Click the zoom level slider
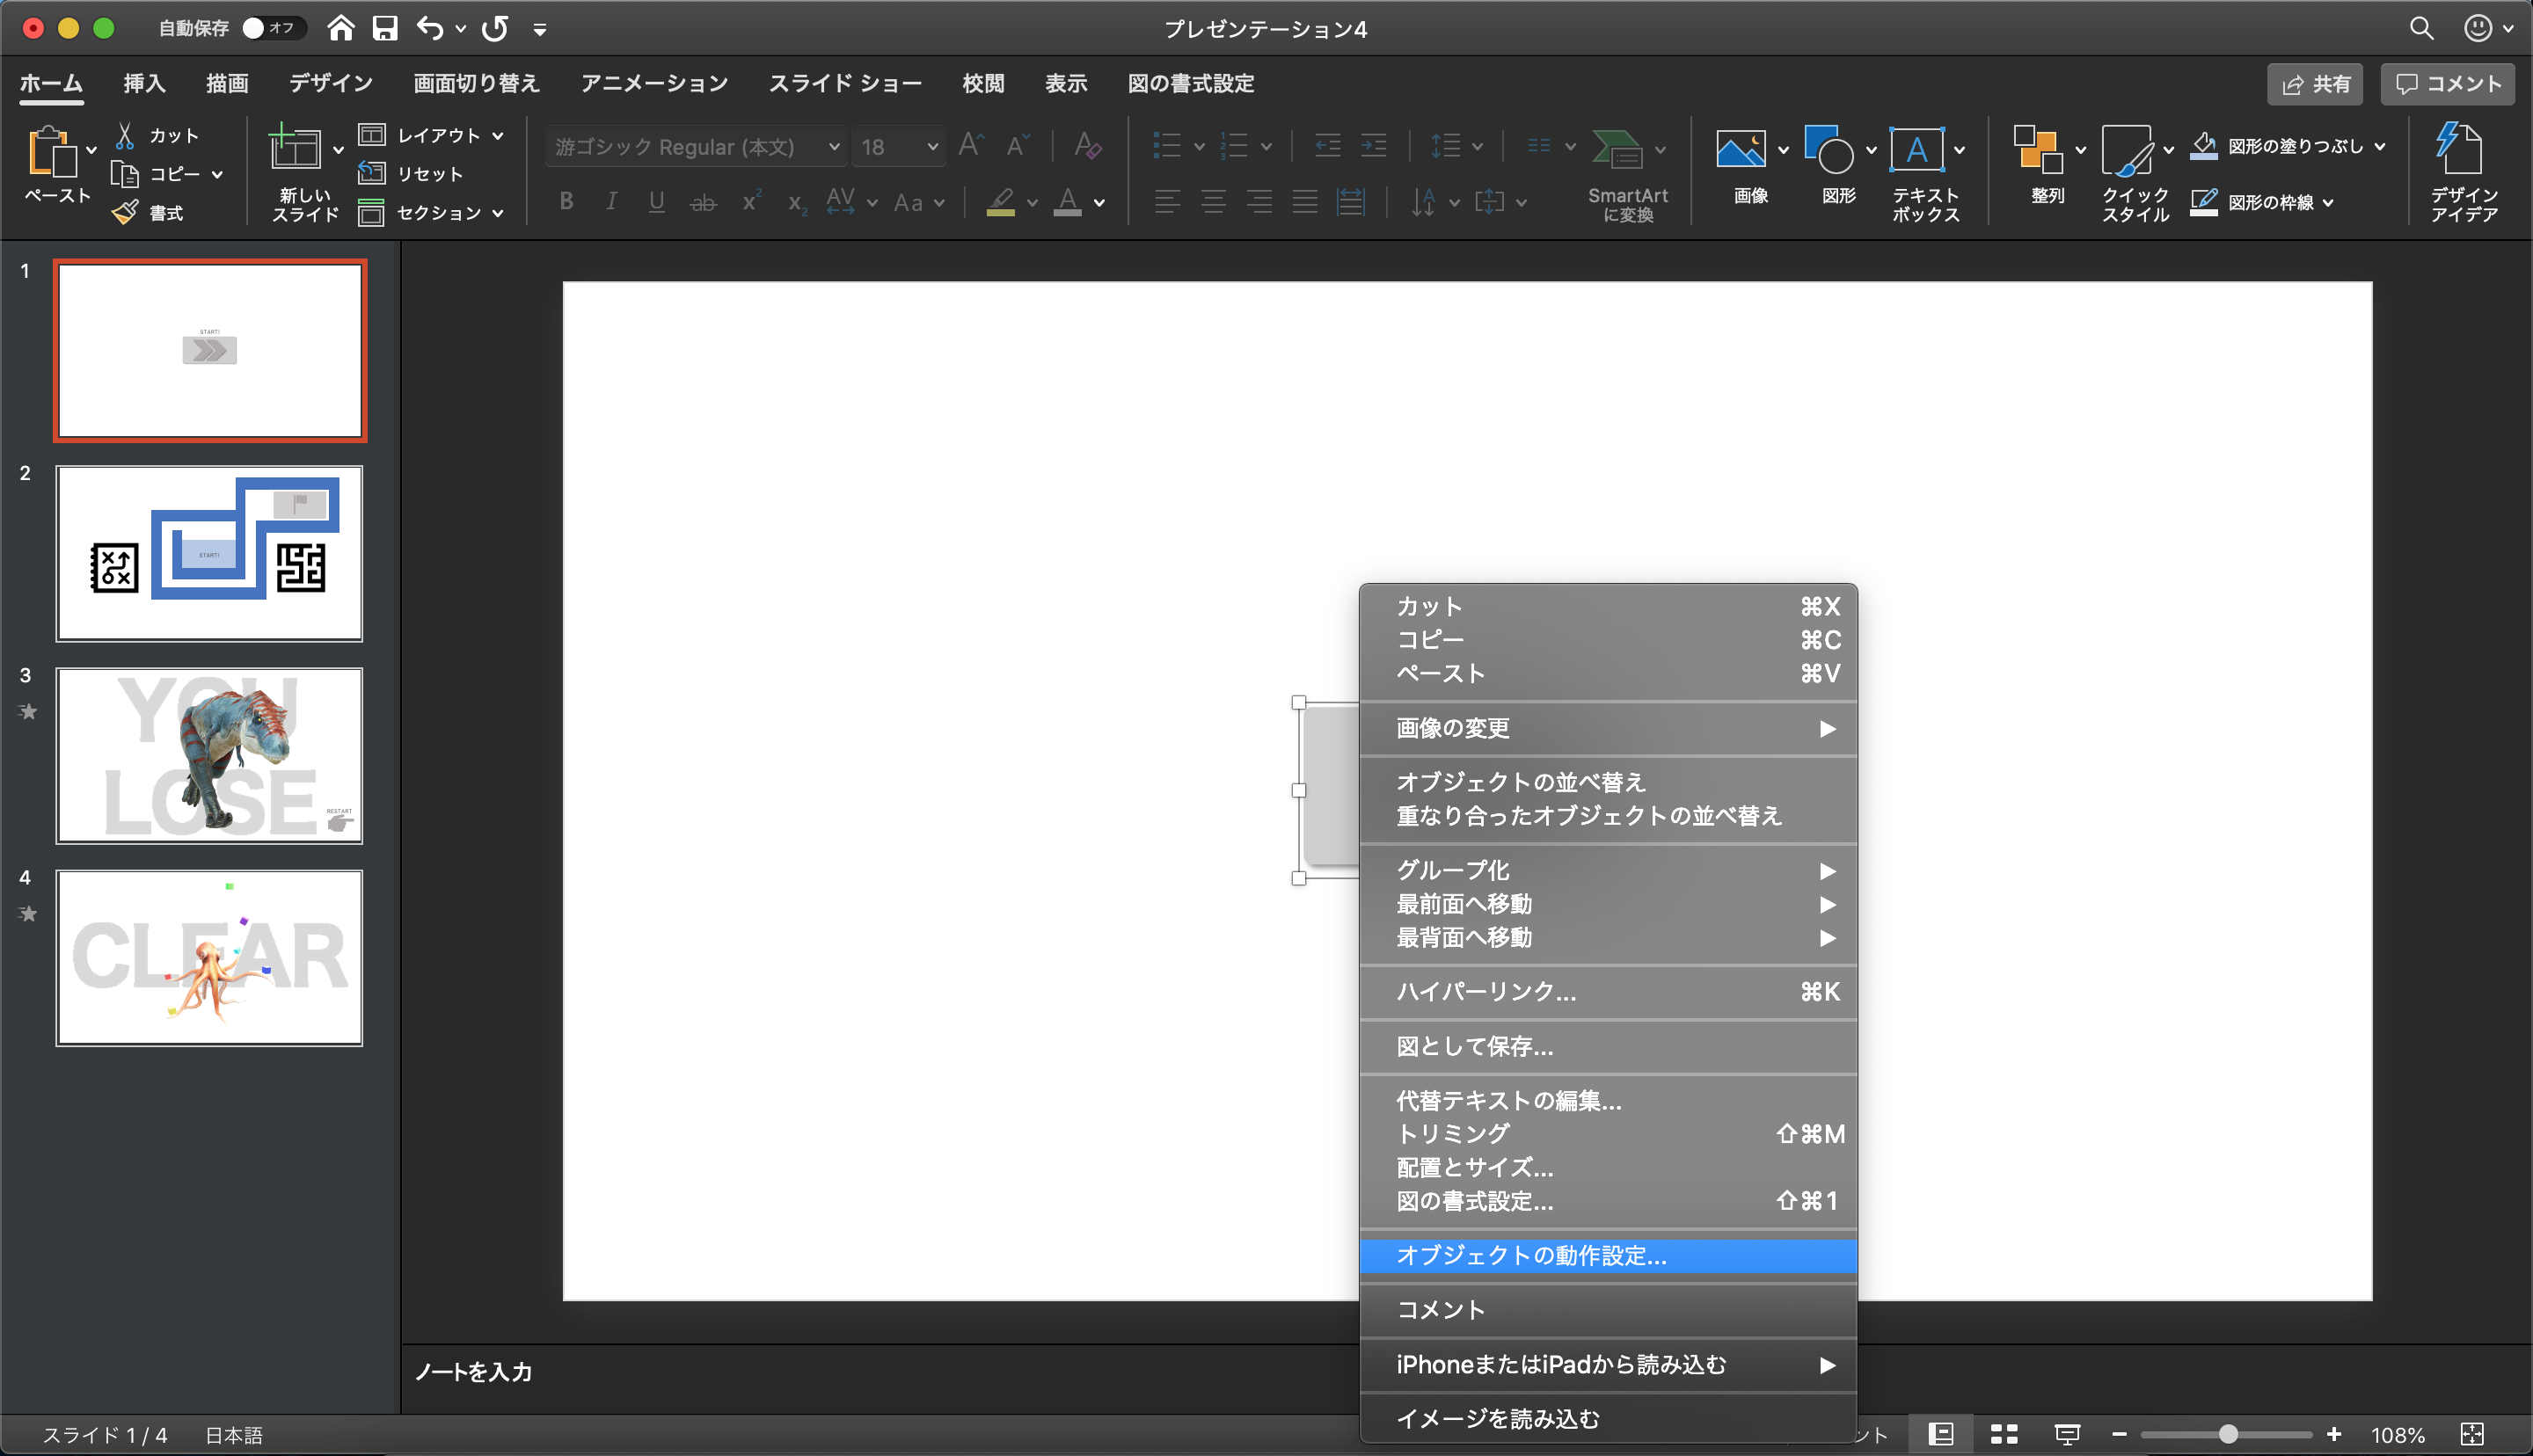2533x1456 pixels. (x=2227, y=1434)
